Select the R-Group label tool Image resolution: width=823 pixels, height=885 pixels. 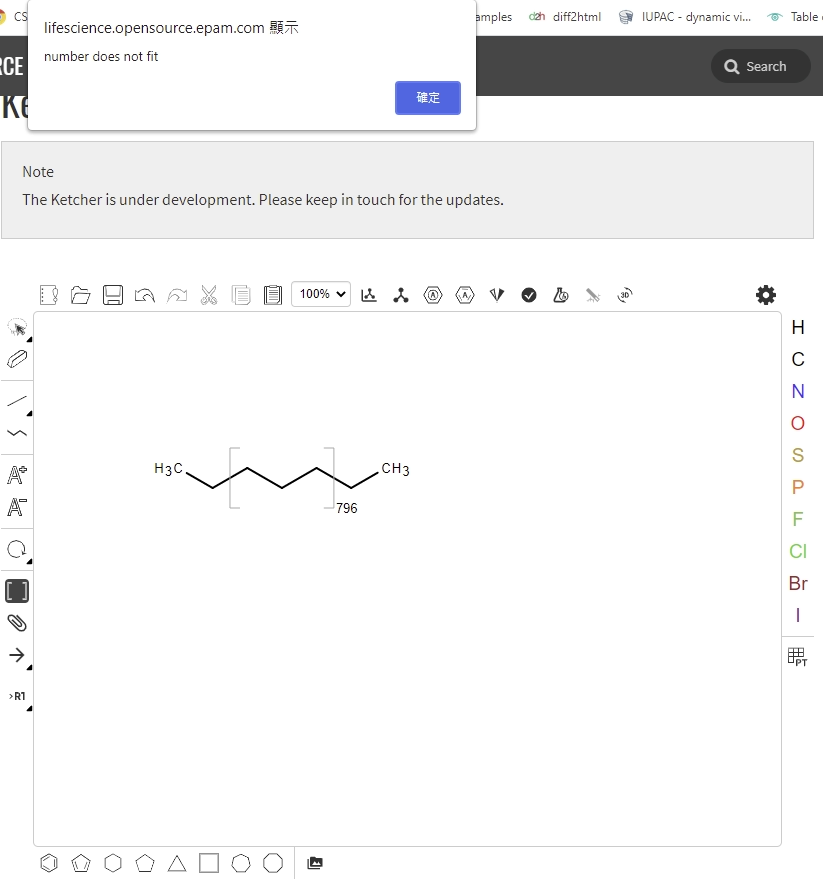[17, 696]
